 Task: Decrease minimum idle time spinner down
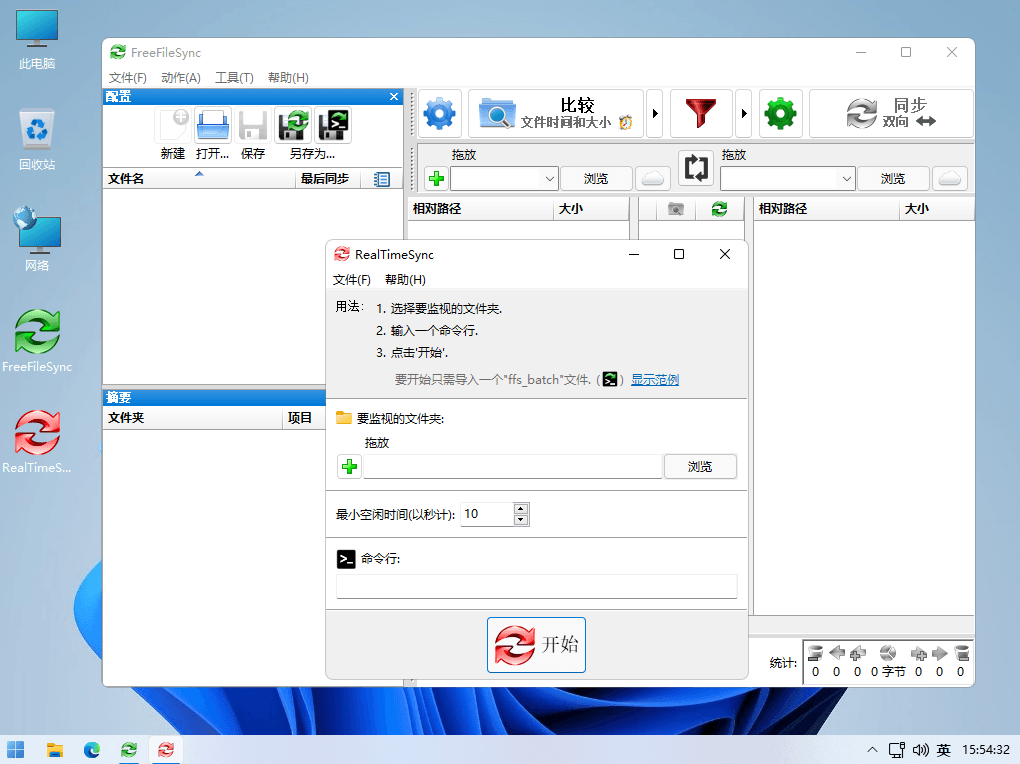520,520
